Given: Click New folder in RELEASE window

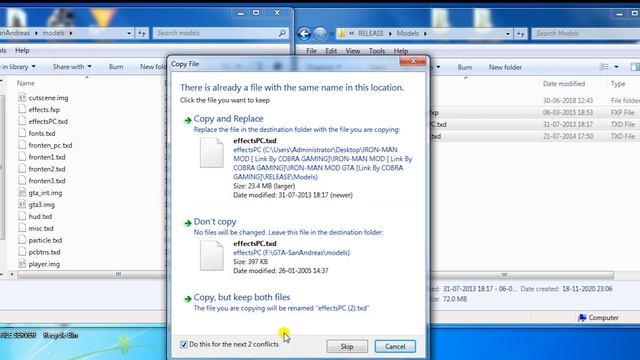Looking at the screenshot, I should [x=505, y=67].
